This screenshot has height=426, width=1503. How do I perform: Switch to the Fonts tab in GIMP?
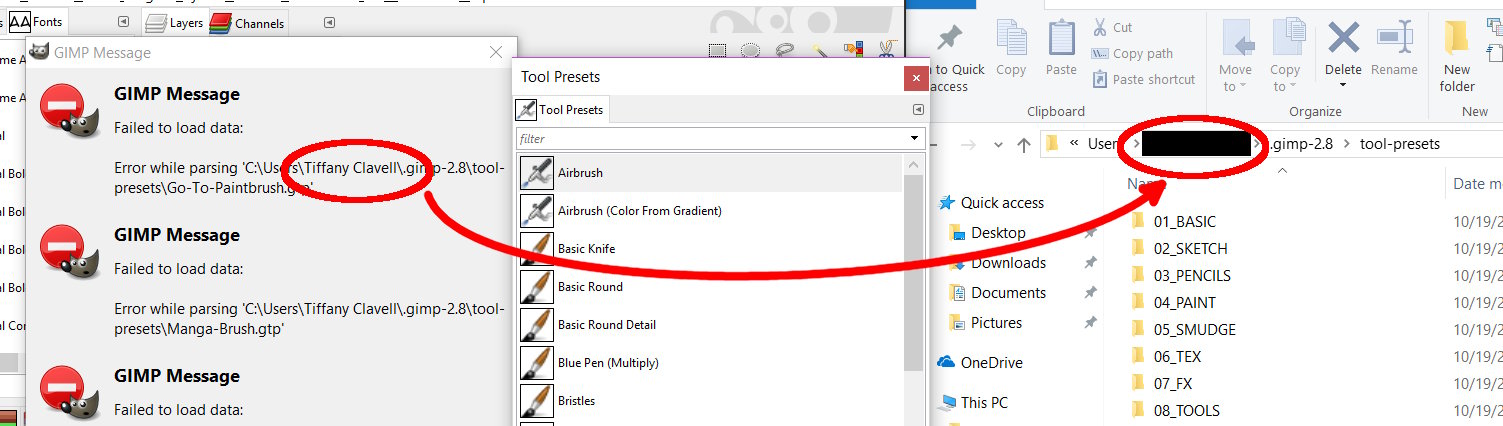[36, 21]
